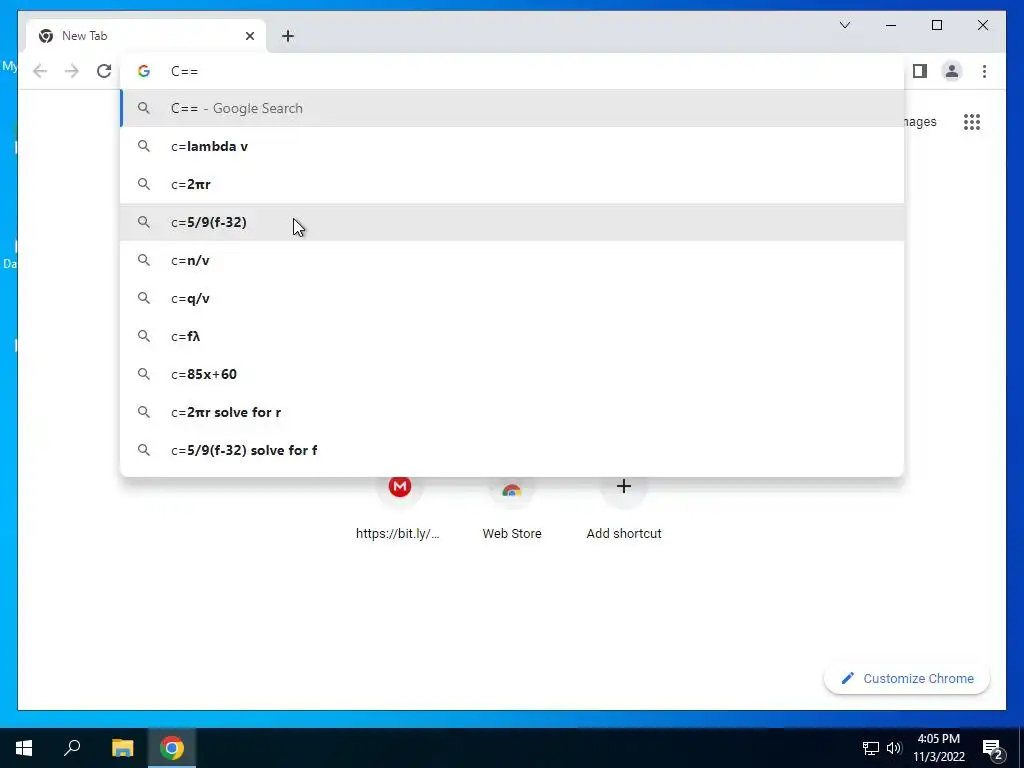The height and width of the screenshot is (768, 1024).
Task: Select the c=q/v suggestion
Action: pyautogui.click(x=512, y=298)
